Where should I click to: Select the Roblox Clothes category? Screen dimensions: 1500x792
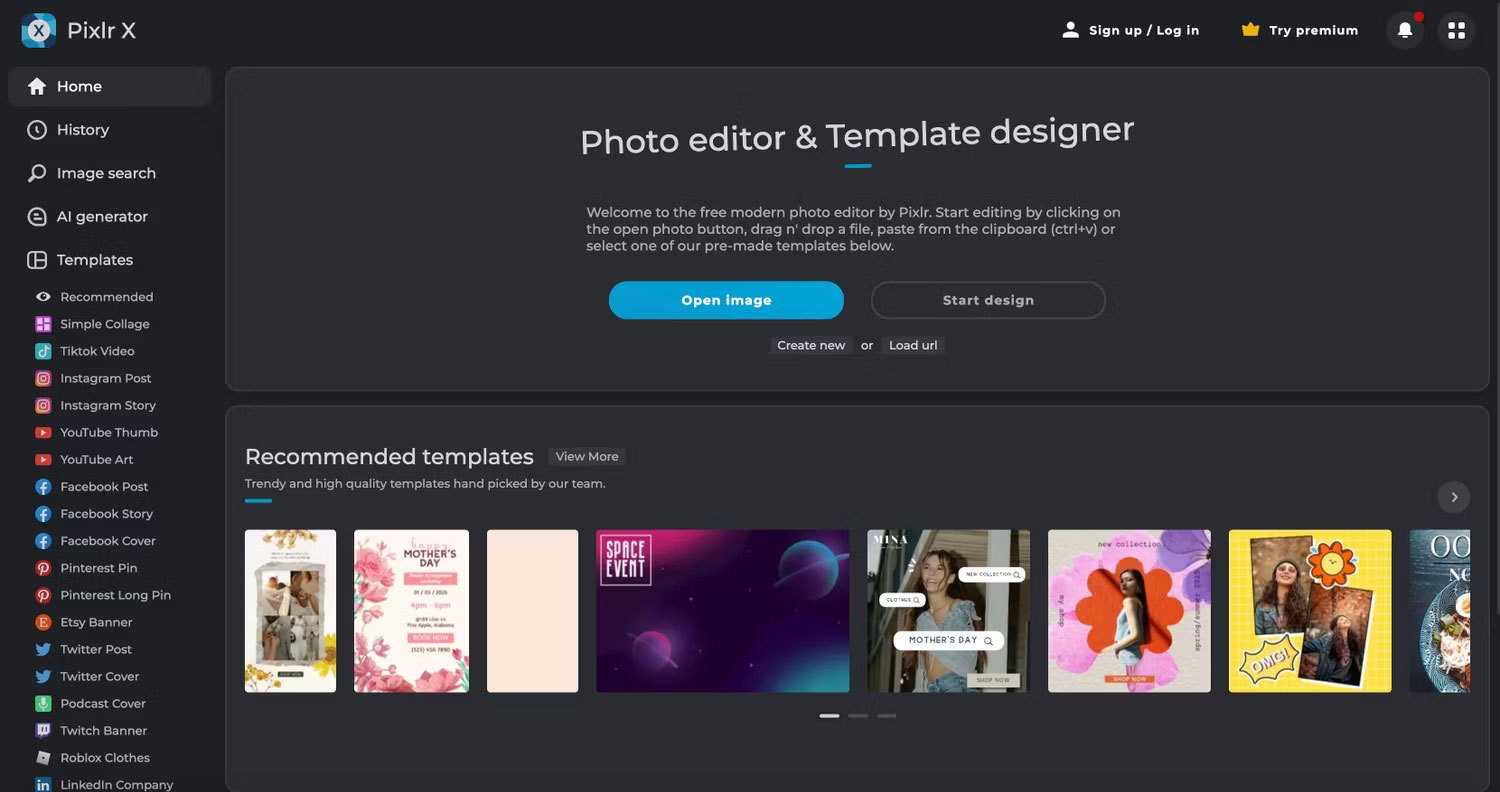pyautogui.click(x=106, y=757)
